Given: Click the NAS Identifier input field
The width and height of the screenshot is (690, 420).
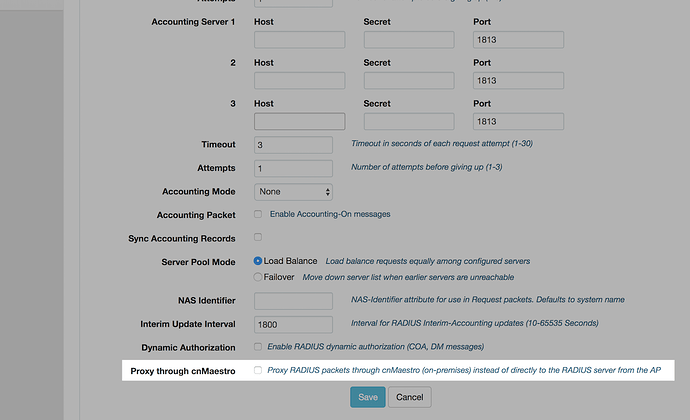Looking at the screenshot, I should (293, 301).
